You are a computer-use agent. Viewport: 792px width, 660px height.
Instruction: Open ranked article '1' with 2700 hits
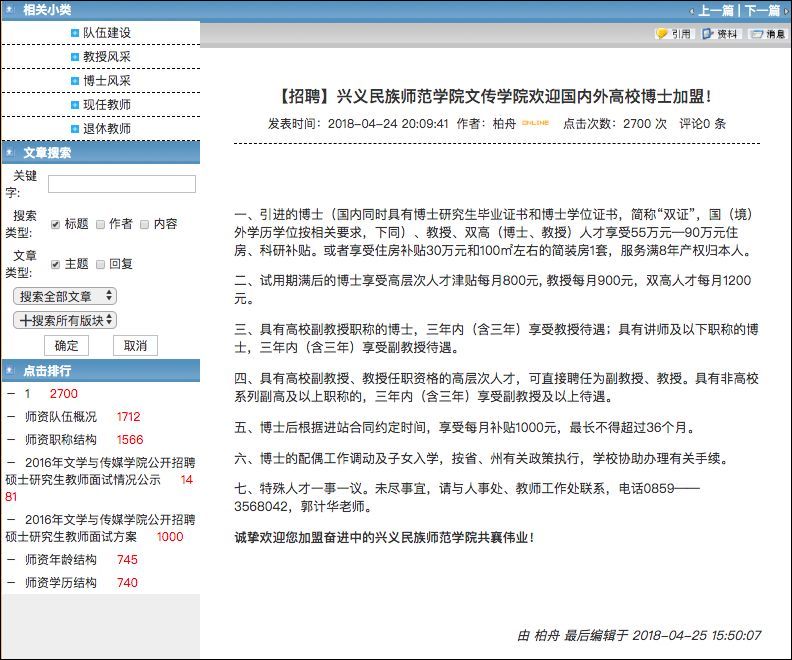(x=27, y=394)
